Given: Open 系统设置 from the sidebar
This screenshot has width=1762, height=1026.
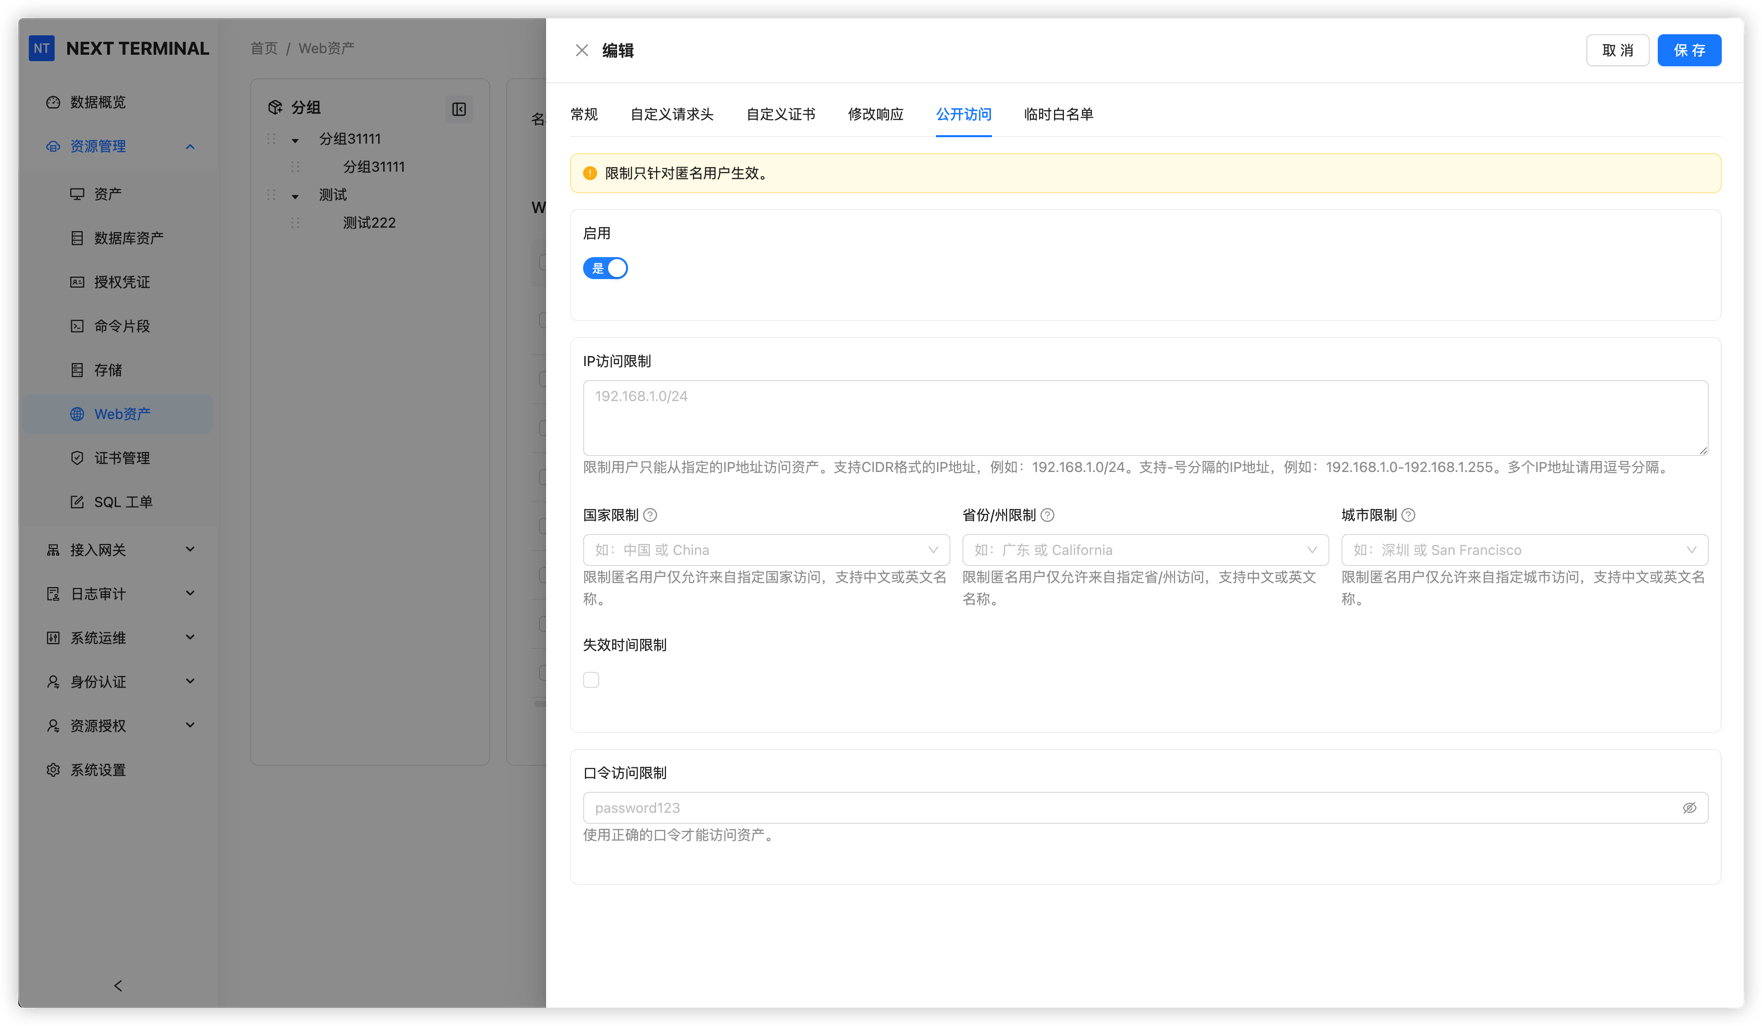Looking at the screenshot, I should pos(98,770).
